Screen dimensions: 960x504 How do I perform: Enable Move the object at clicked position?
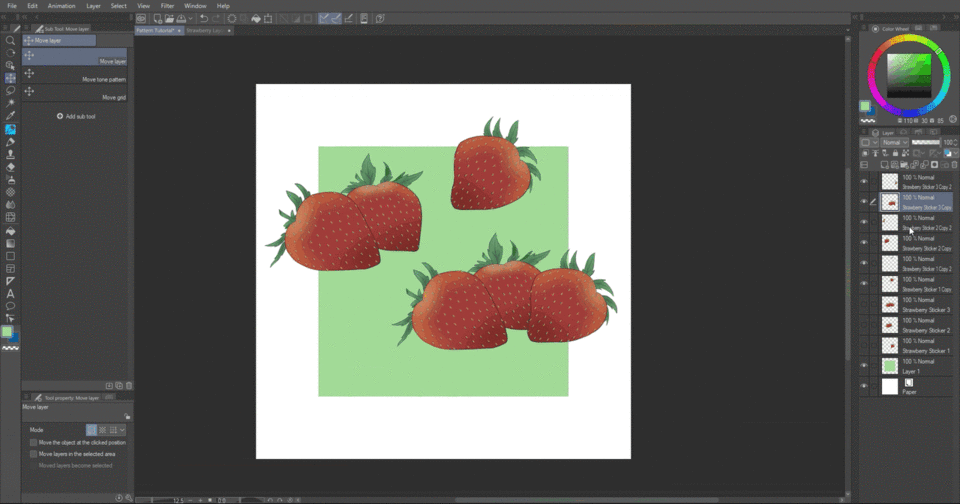point(34,442)
